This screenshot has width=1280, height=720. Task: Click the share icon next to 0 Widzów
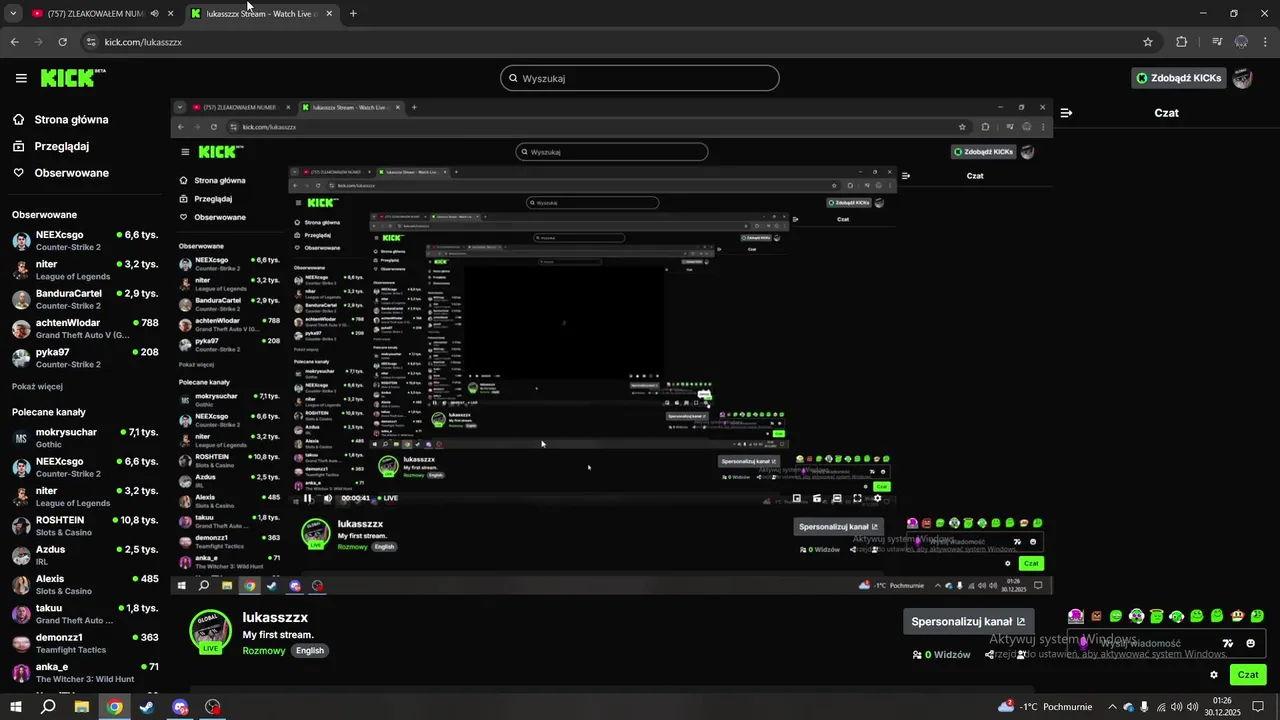989,654
